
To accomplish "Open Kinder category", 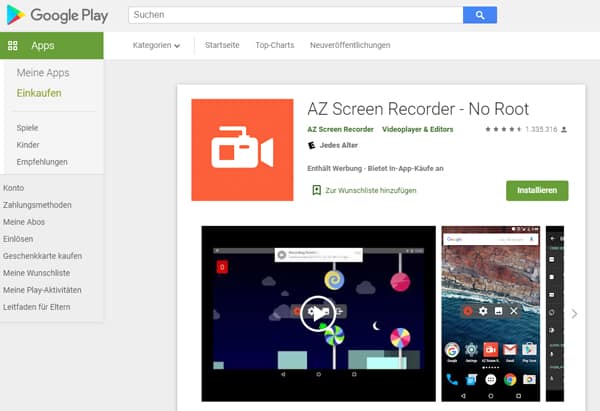I will 28,145.
